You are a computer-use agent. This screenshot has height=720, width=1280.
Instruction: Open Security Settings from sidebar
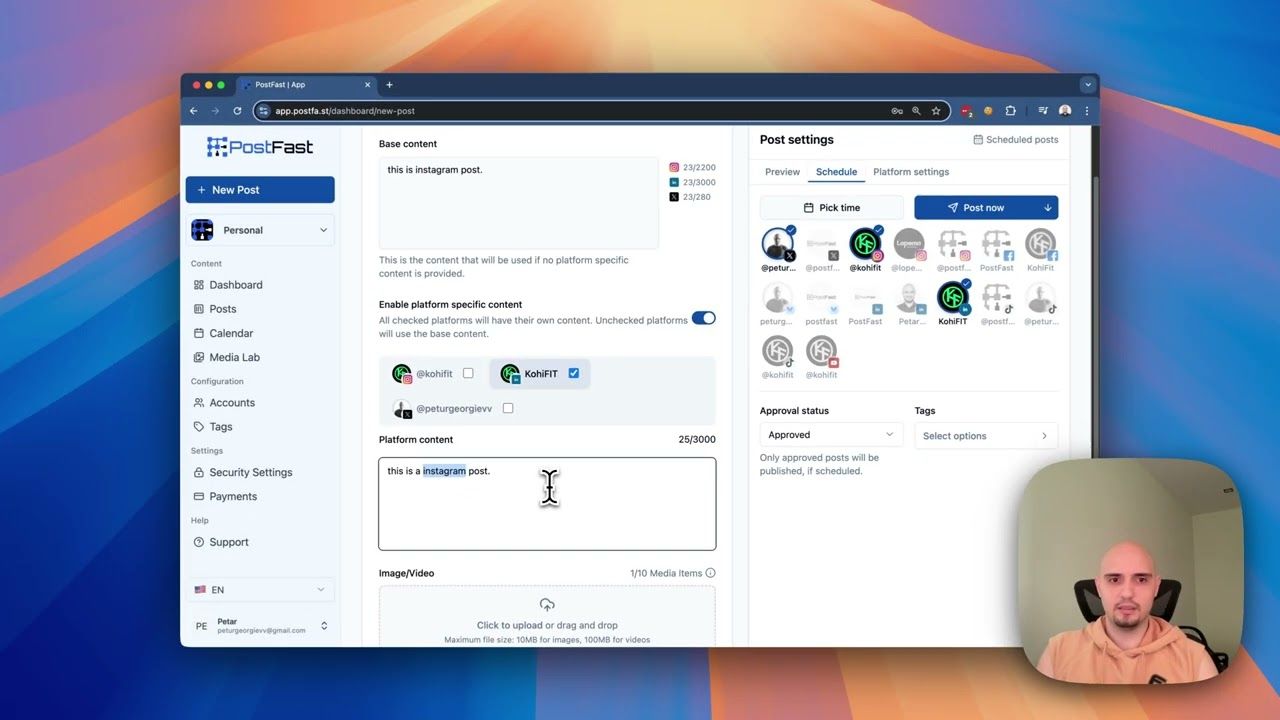250,471
